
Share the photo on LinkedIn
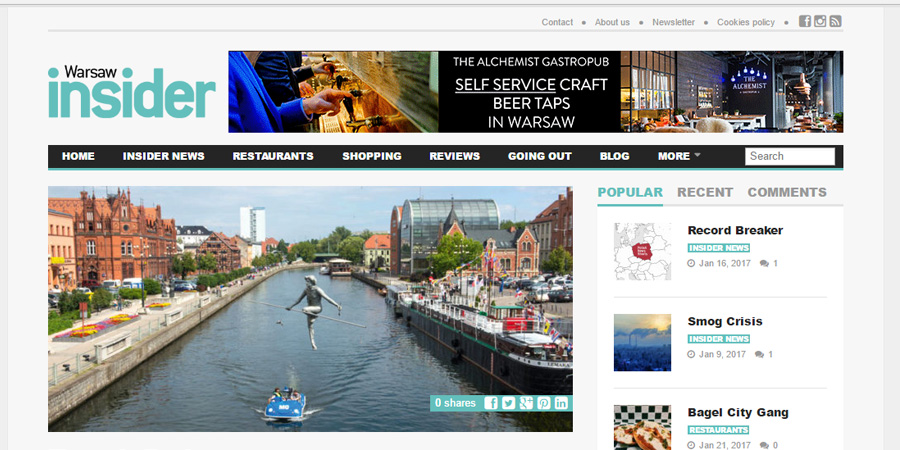point(561,403)
